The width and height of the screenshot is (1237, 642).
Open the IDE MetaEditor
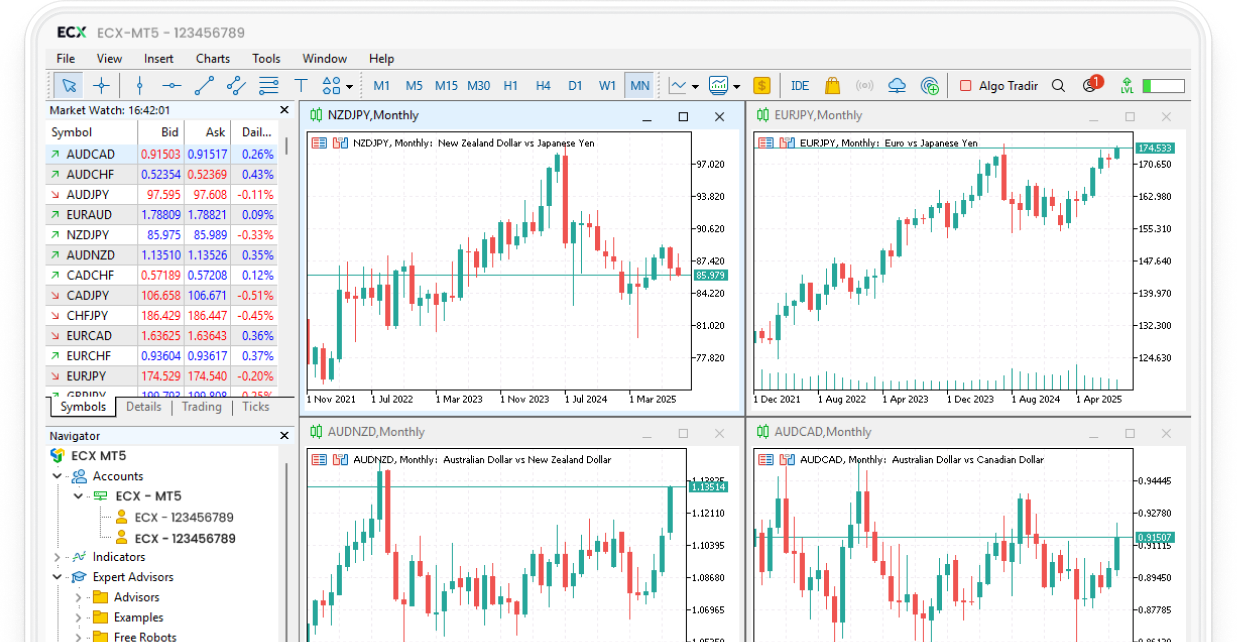[800, 86]
